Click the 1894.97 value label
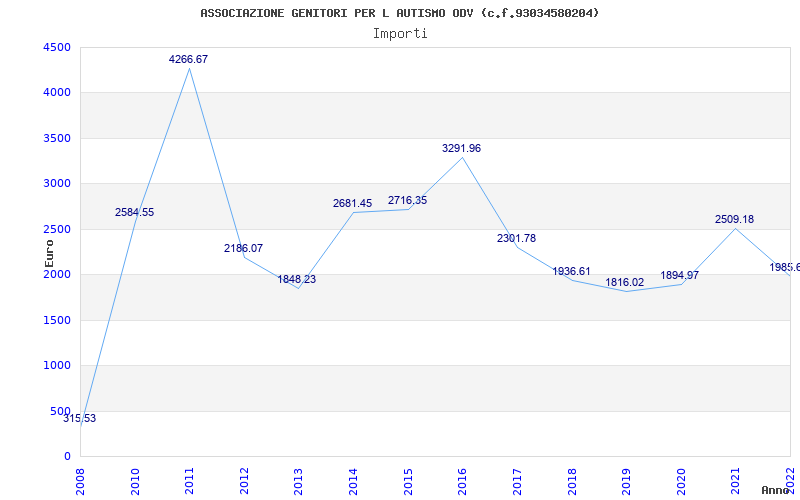The height and width of the screenshot is (500, 800). click(x=680, y=275)
